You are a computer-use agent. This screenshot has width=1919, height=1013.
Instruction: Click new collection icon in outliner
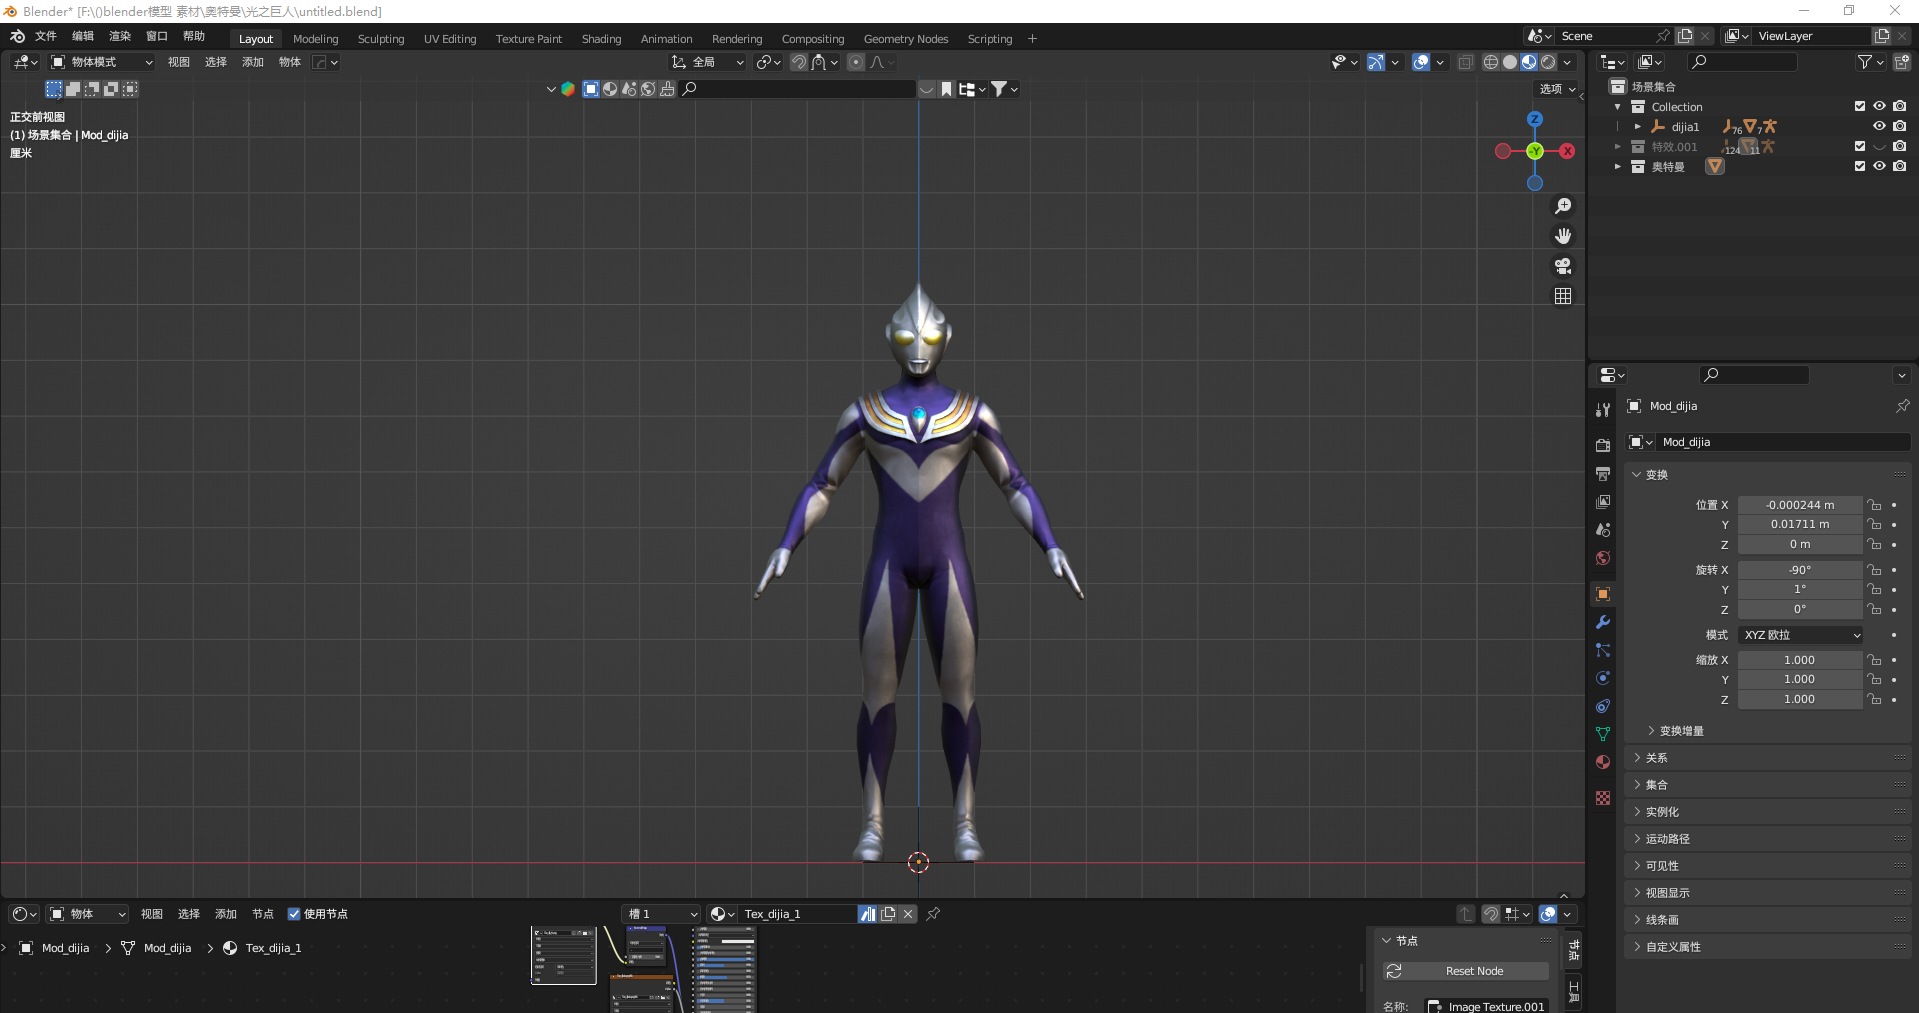click(x=1902, y=62)
